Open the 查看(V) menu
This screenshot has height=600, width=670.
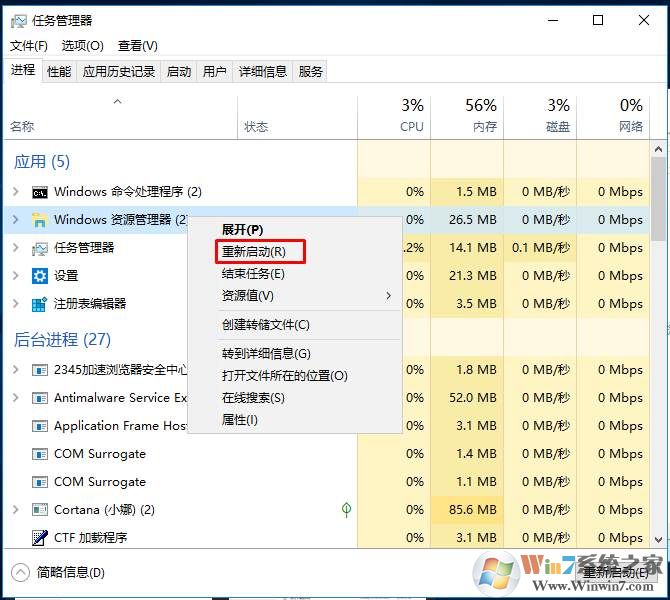coord(138,46)
